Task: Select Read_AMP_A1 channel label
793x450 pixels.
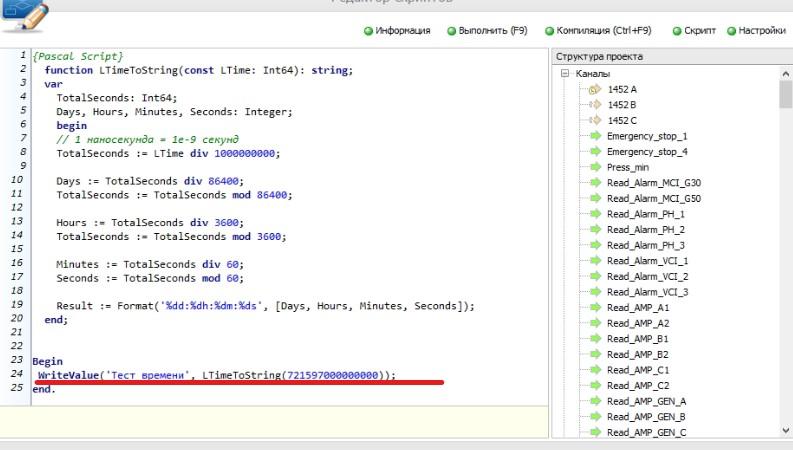Action: (638, 308)
